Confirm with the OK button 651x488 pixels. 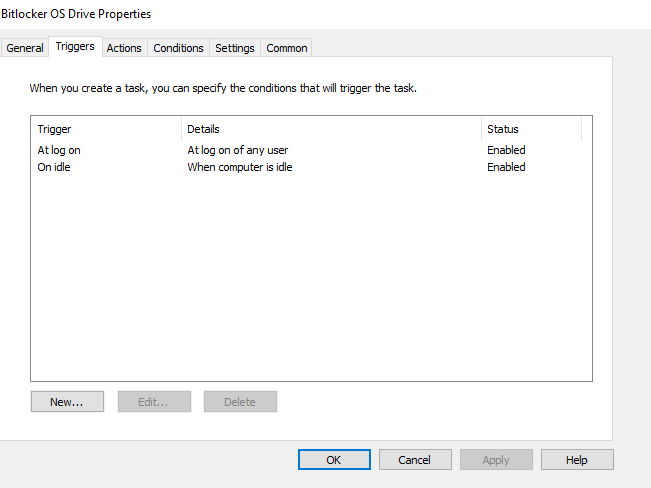pos(334,460)
